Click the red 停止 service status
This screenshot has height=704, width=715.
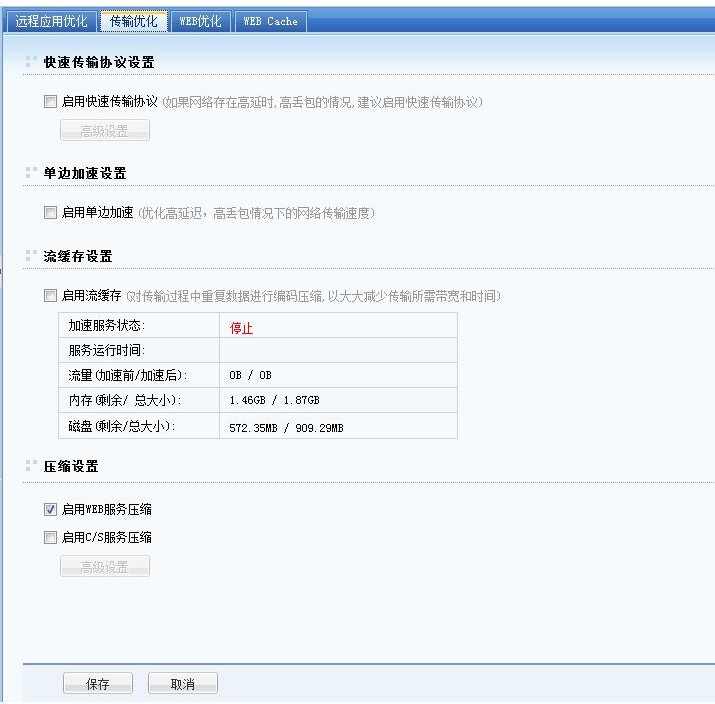click(242, 327)
